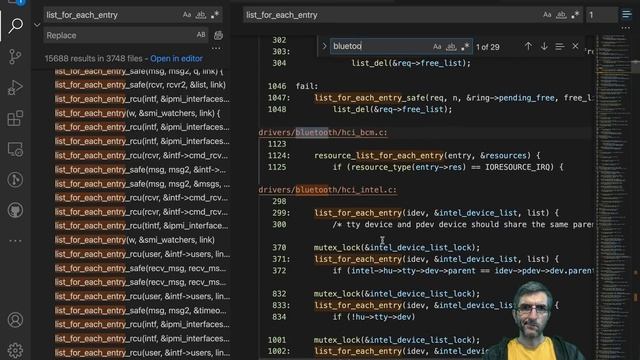Open the Manage gear menu
Image resolution: width=640 pixels, height=360 pixels.
(15, 350)
